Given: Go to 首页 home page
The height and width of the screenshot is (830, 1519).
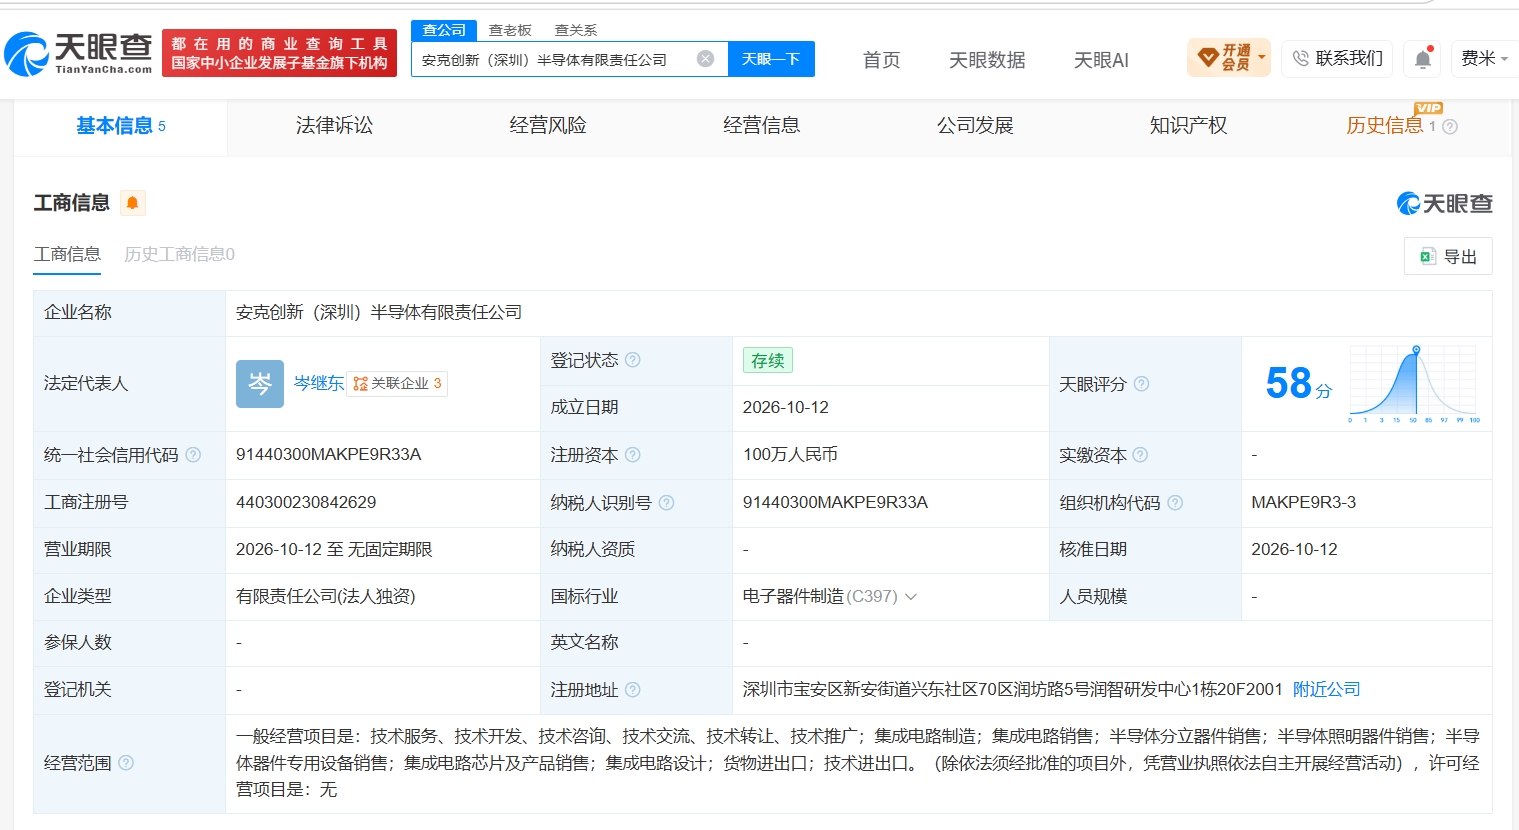Looking at the screenshot, I should click(882, 60).
